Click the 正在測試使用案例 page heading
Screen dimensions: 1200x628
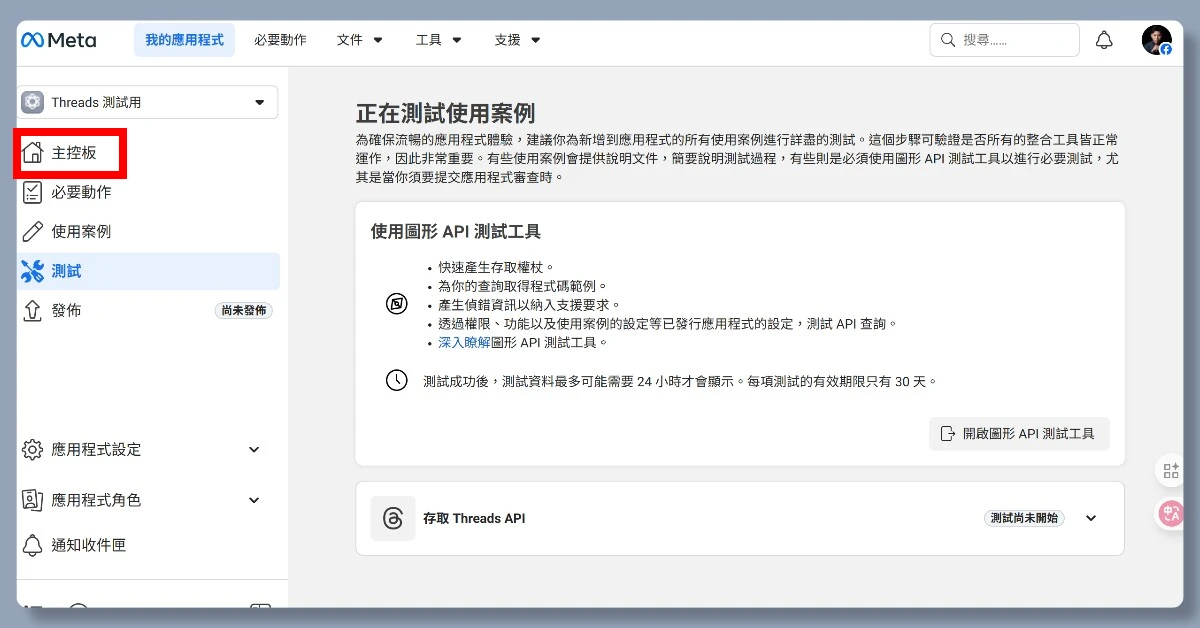pos(445,112)
